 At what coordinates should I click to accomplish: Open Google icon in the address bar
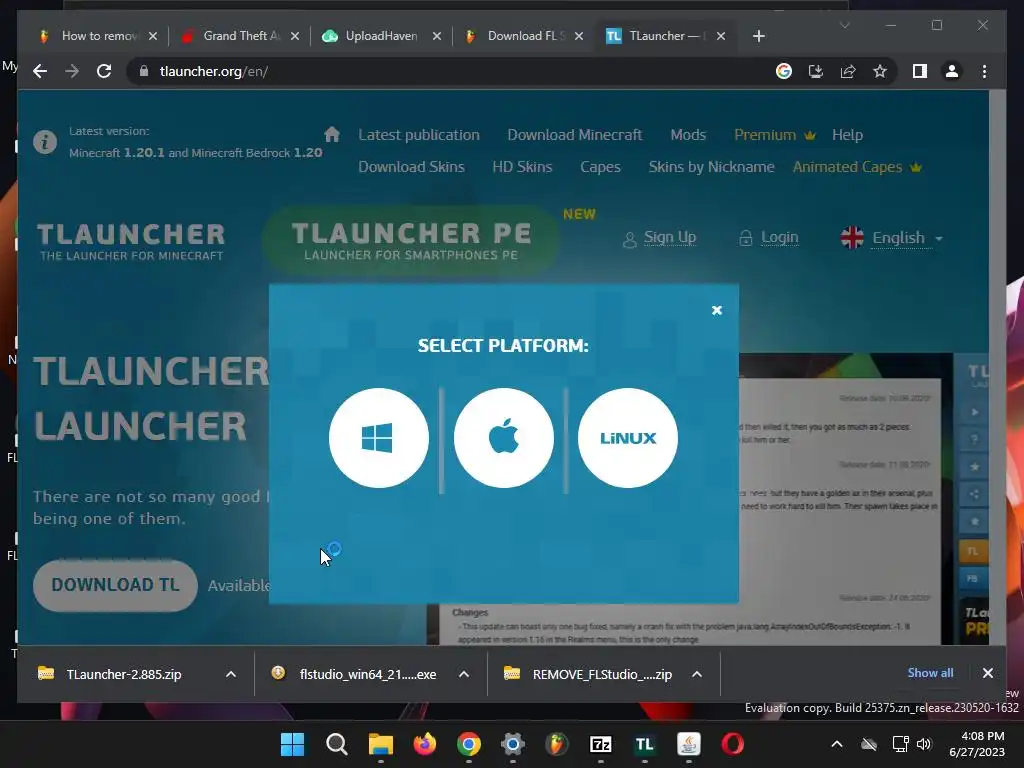784,71
